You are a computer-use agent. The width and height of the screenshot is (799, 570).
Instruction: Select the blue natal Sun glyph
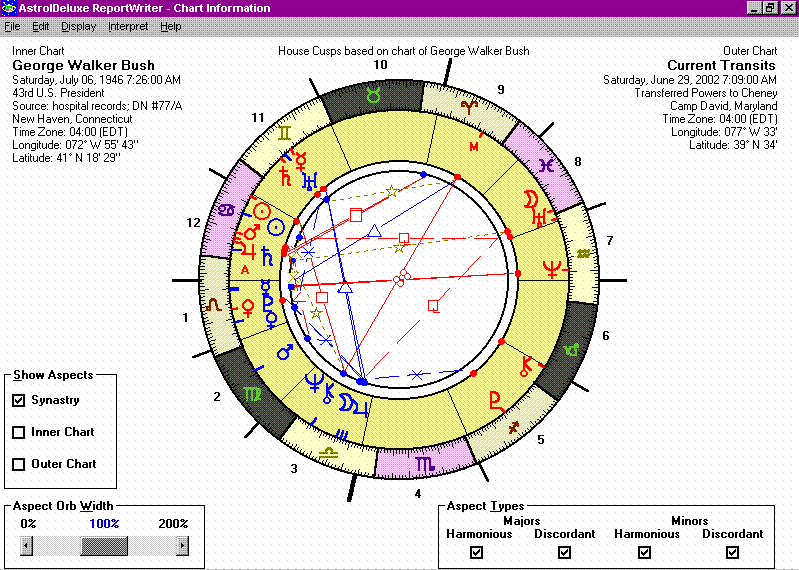click(x=276, y=227)
